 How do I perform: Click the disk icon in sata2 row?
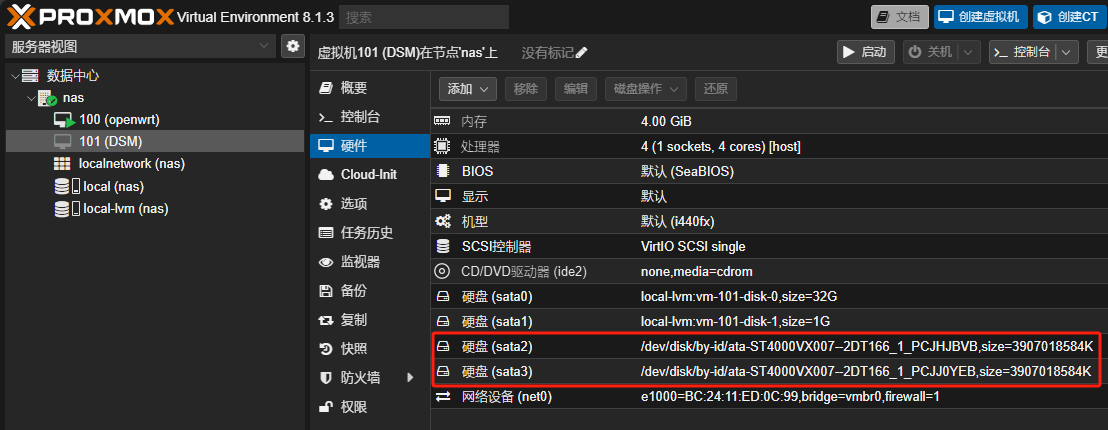point(442,347)
